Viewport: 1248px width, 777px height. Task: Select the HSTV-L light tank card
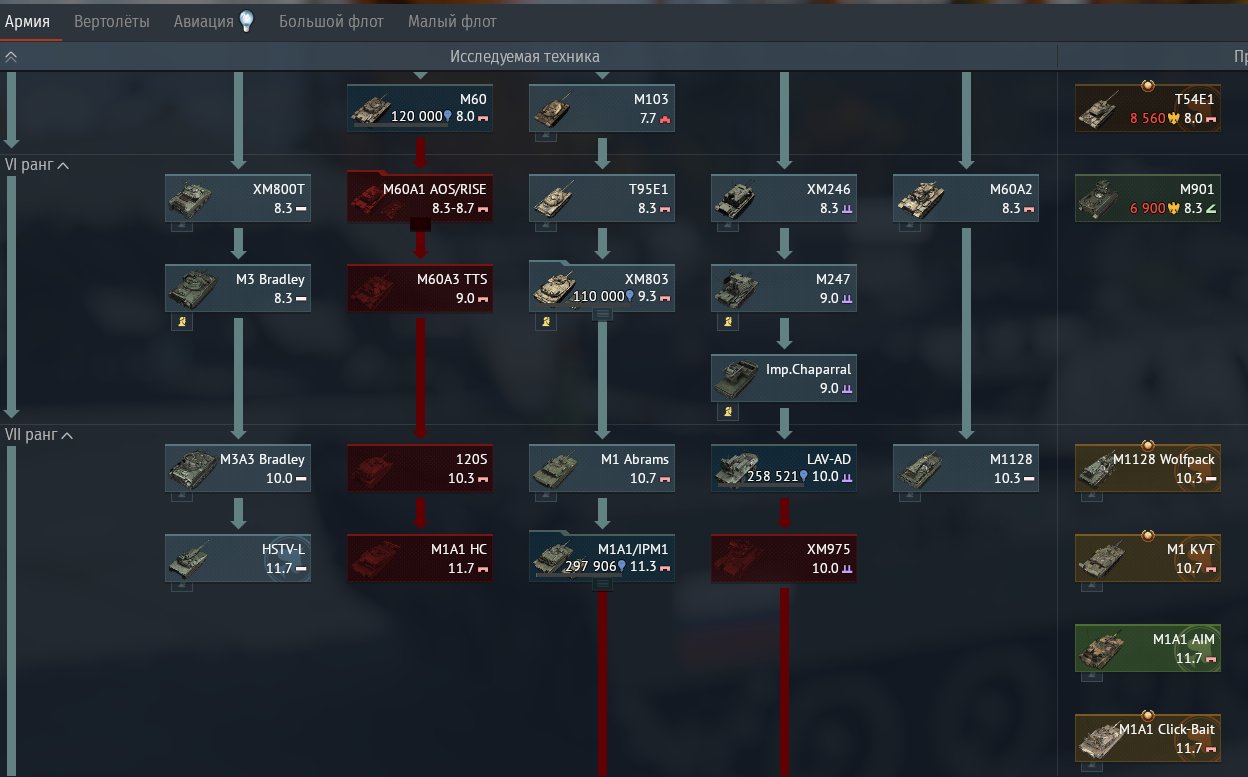coord(238,557)
